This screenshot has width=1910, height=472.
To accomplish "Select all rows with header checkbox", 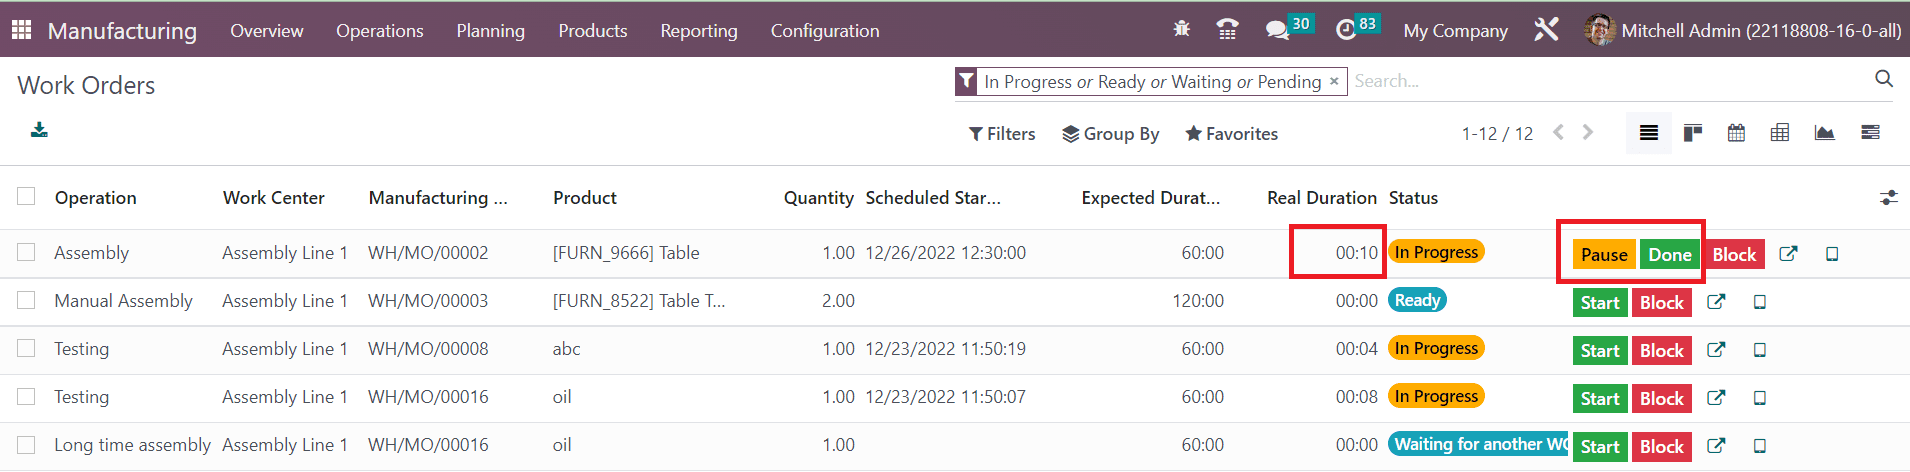I will tap(26, 196).
